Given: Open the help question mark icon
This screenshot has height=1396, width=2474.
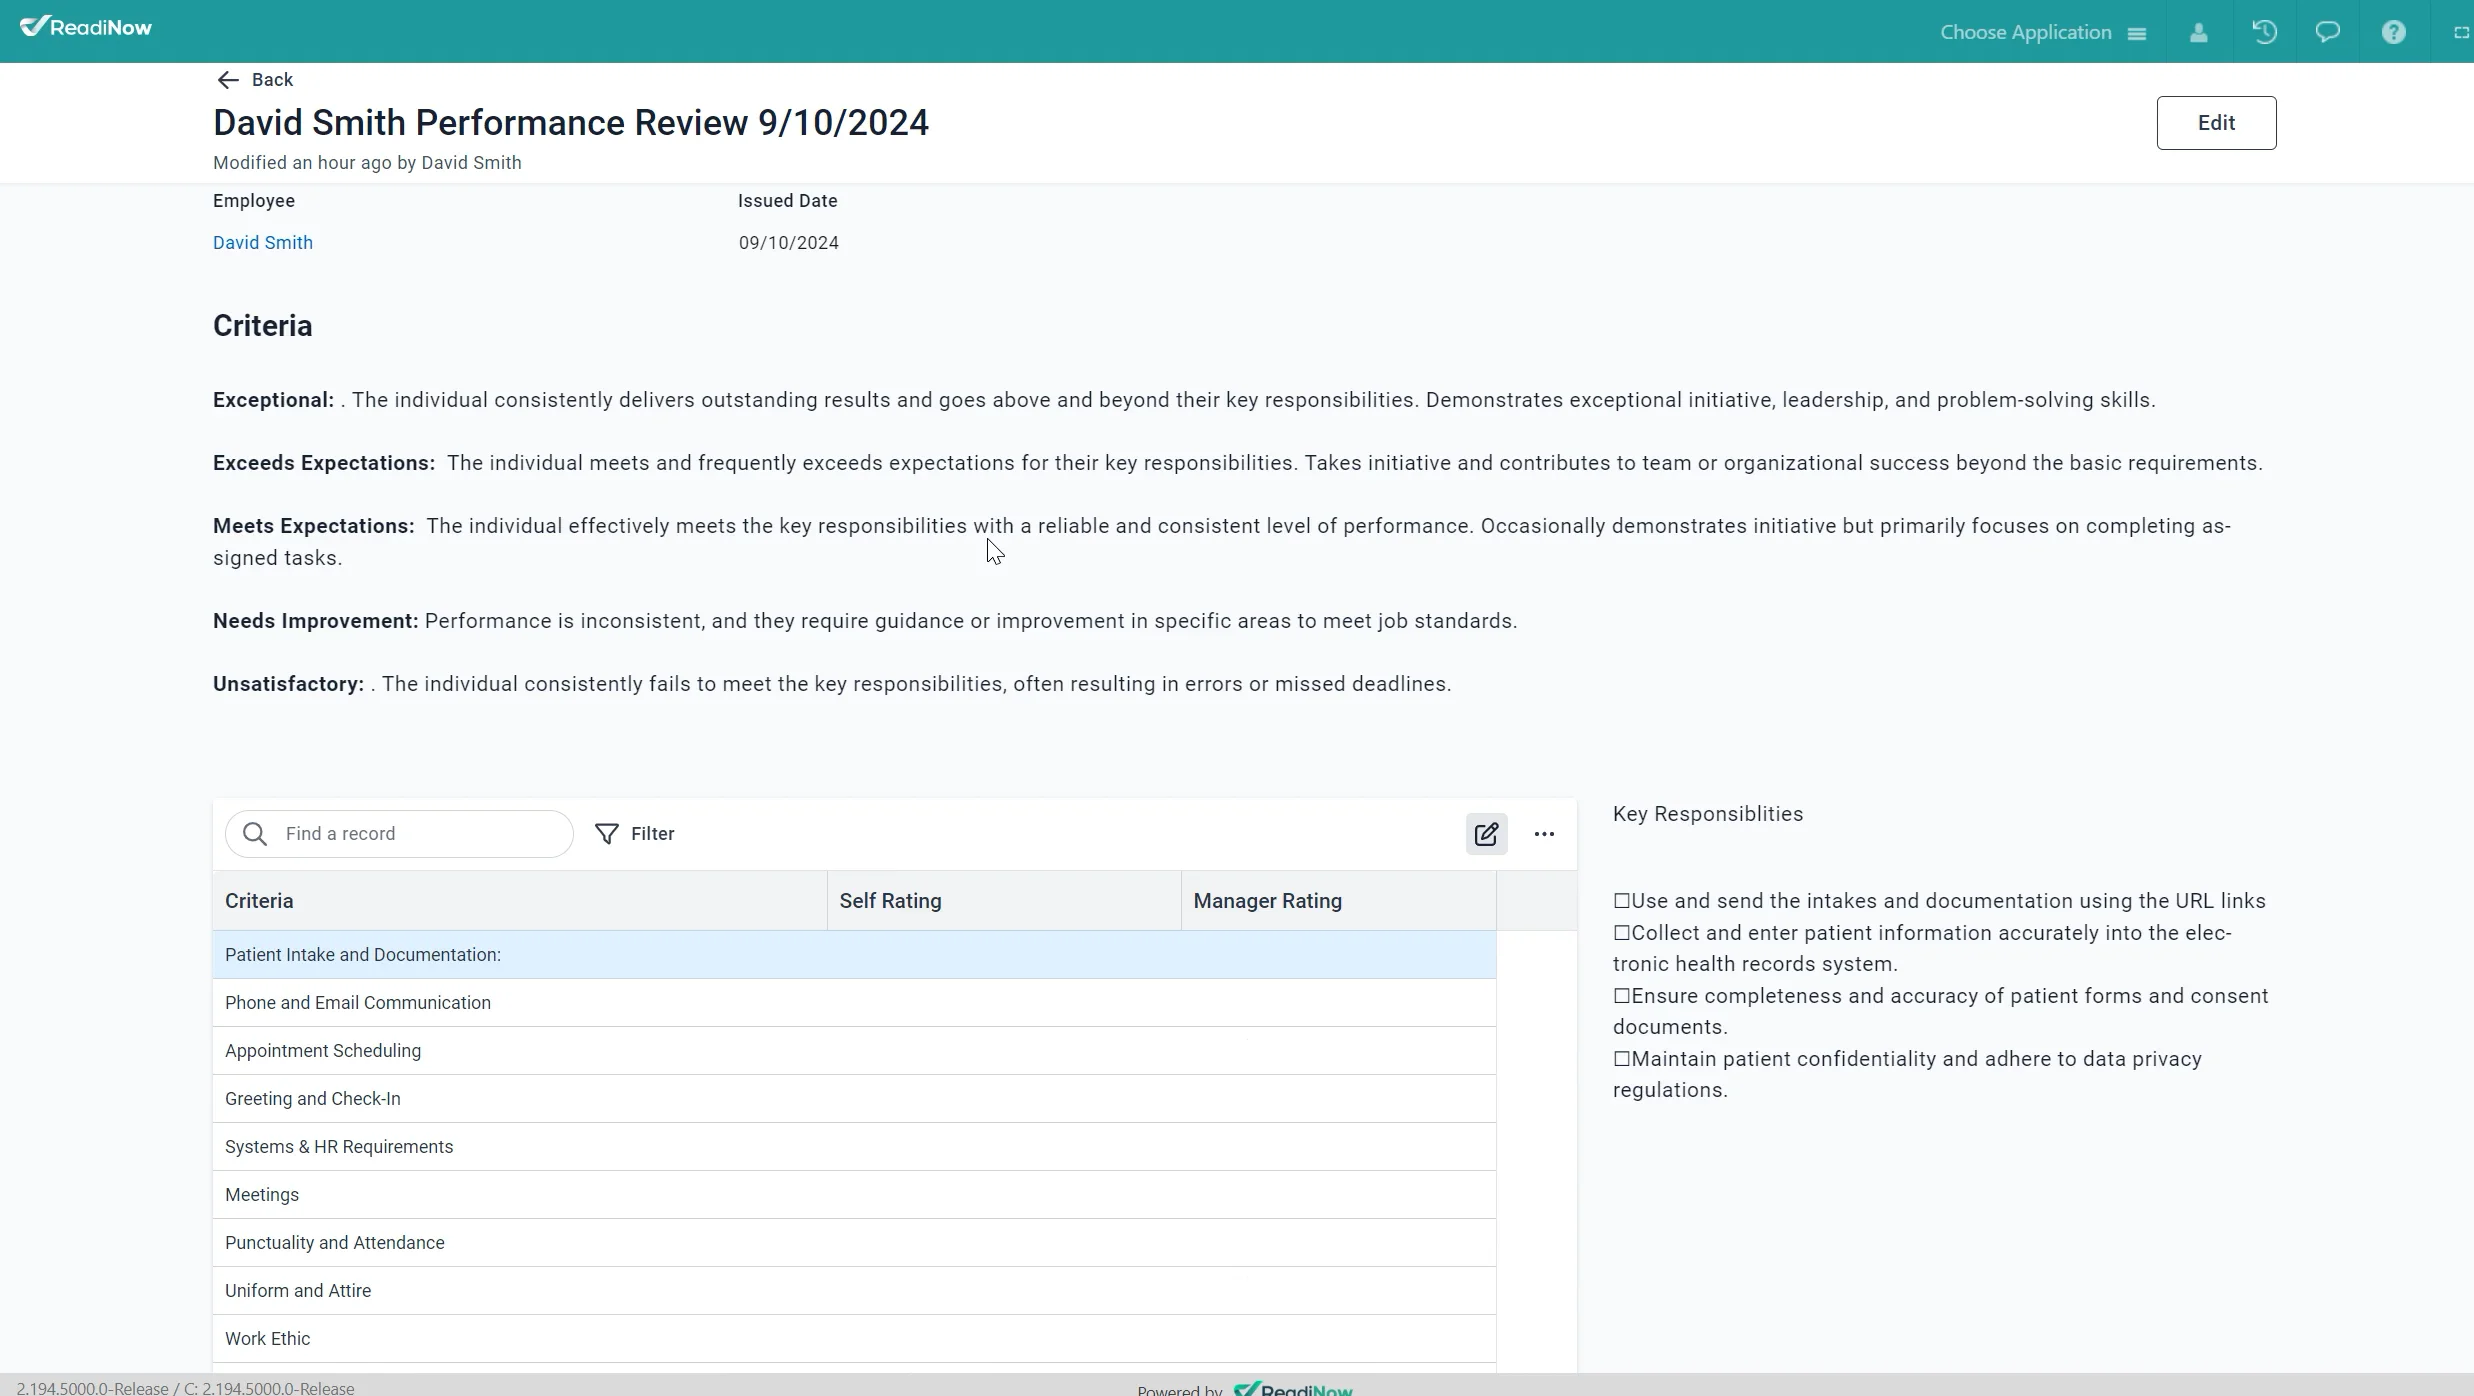Looking at the screenshot, I should pos(2393,32).
